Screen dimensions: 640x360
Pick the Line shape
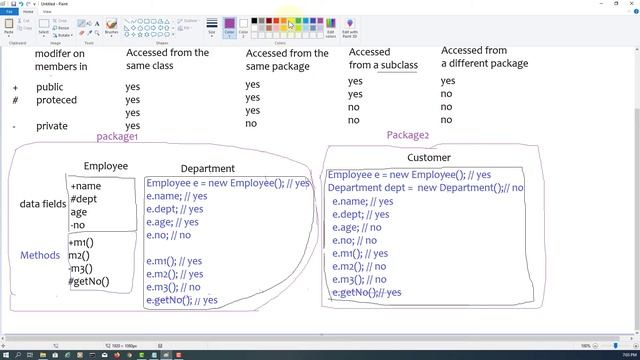coord(127,21)
